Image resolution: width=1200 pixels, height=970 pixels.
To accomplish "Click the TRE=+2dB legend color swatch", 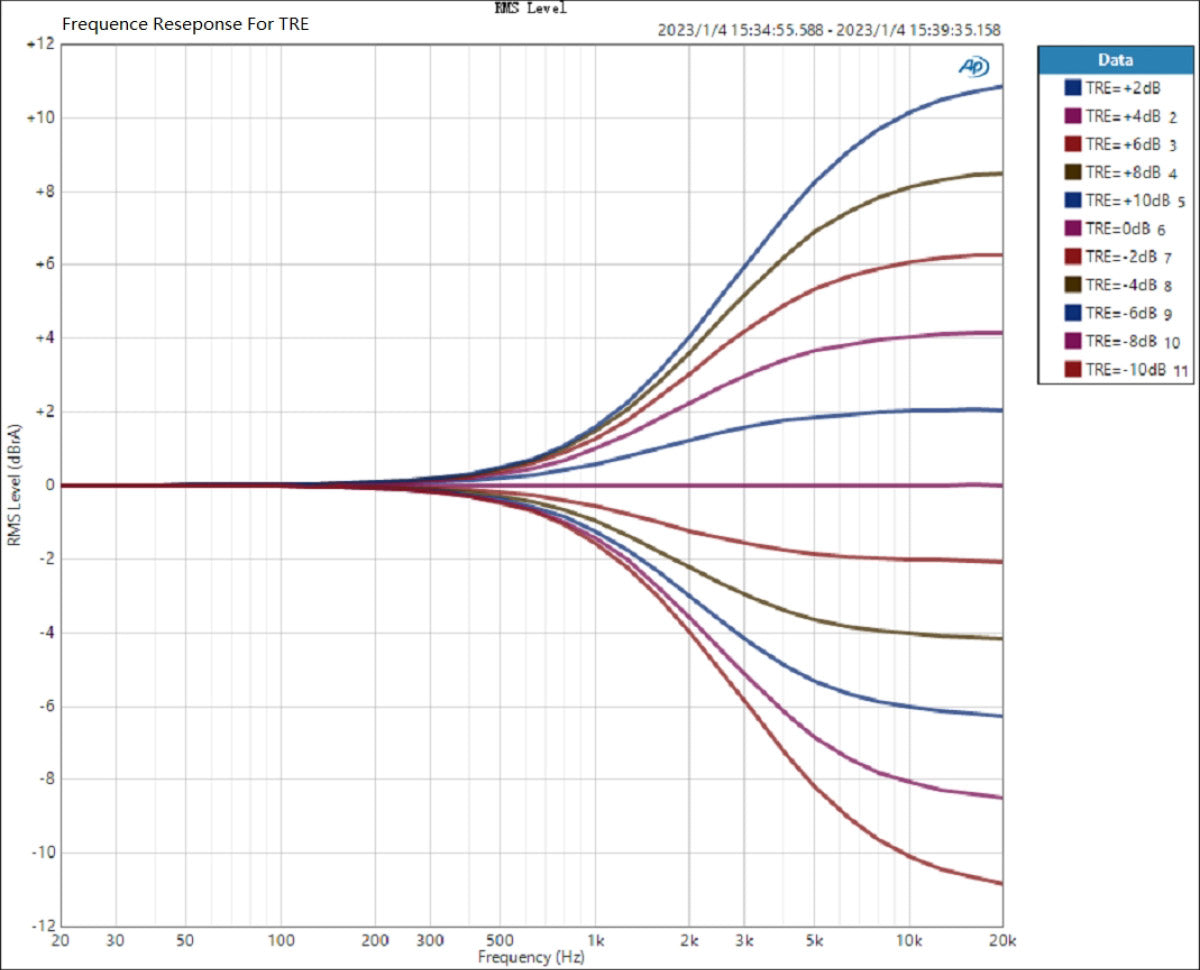I will click(x=1073, y=88).
